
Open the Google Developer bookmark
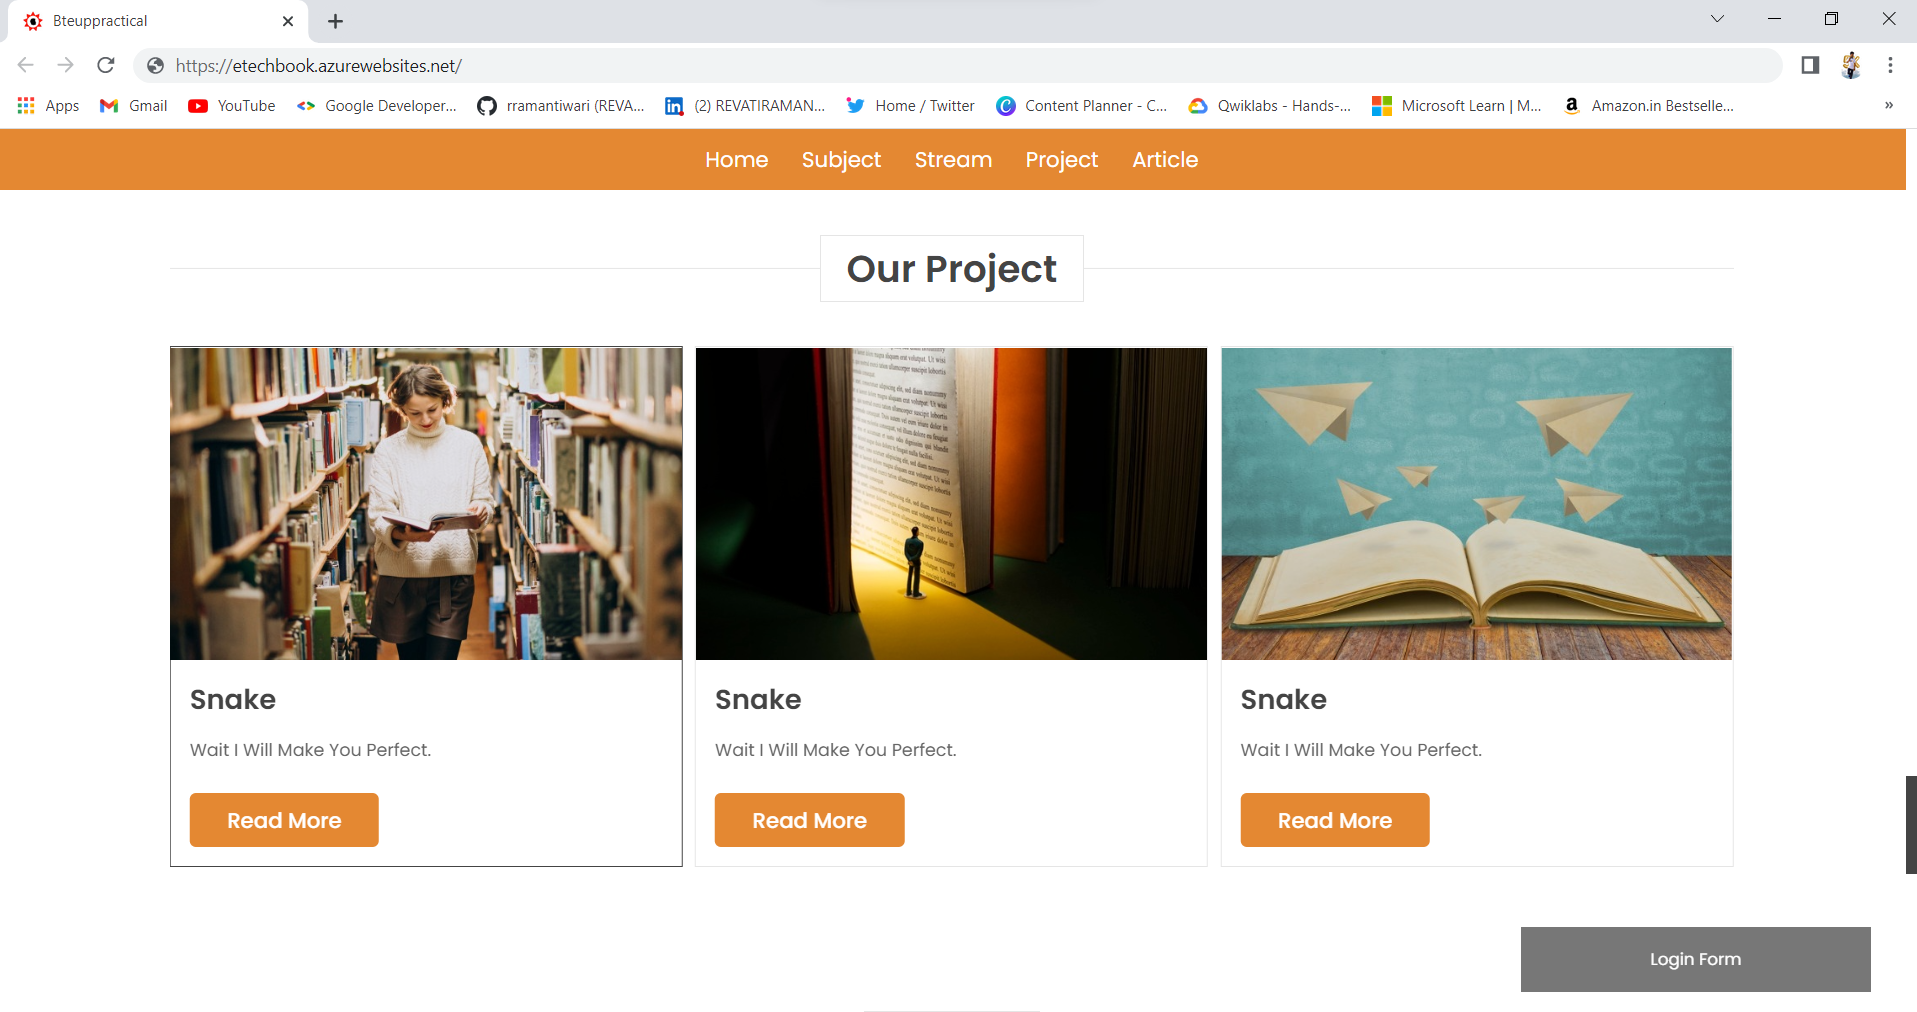[x=377, y=105]
